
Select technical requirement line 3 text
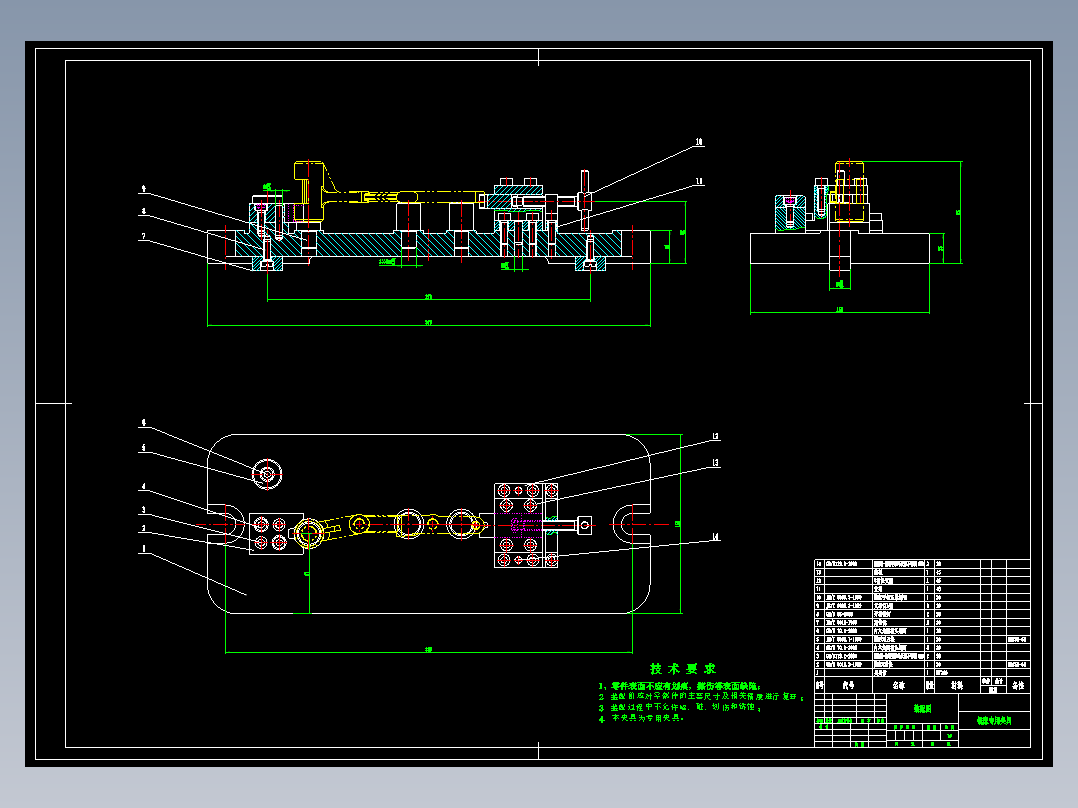click(679, 707)
